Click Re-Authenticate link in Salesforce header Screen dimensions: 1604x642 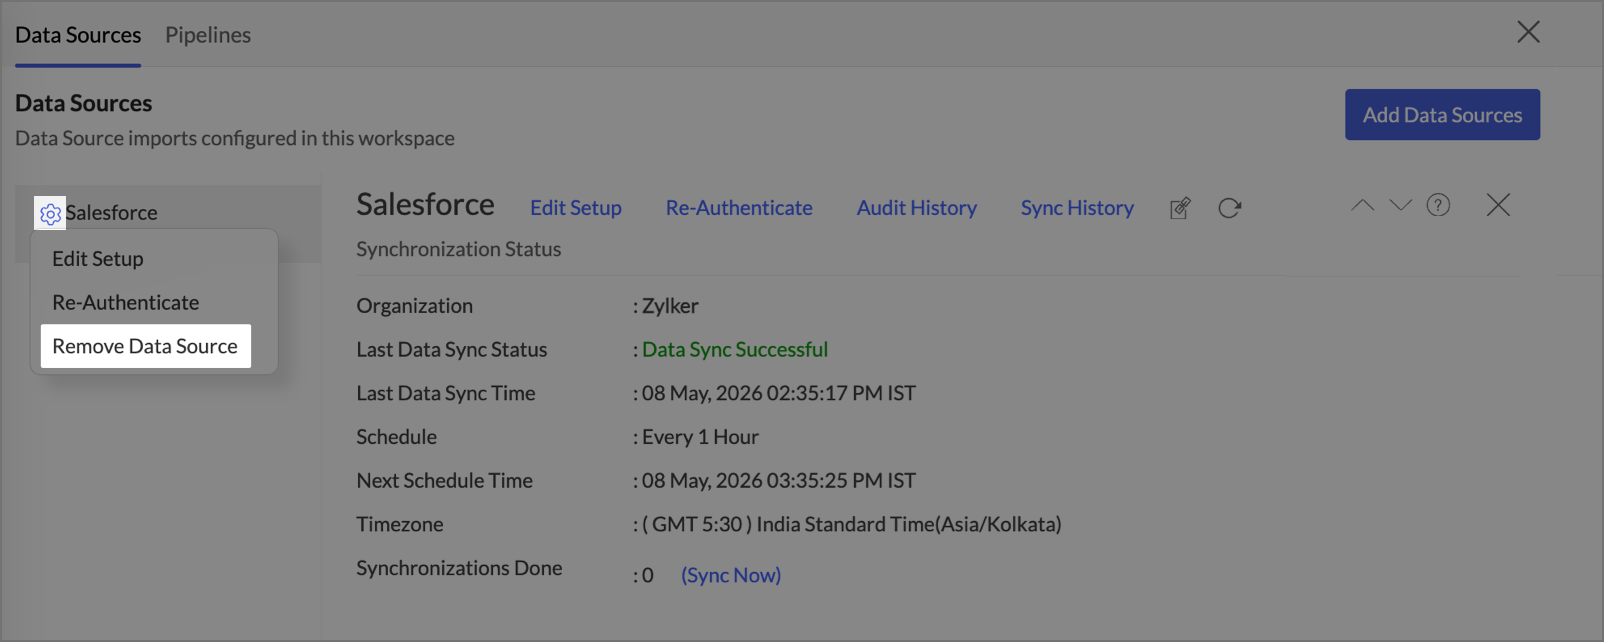pos(739,208)
